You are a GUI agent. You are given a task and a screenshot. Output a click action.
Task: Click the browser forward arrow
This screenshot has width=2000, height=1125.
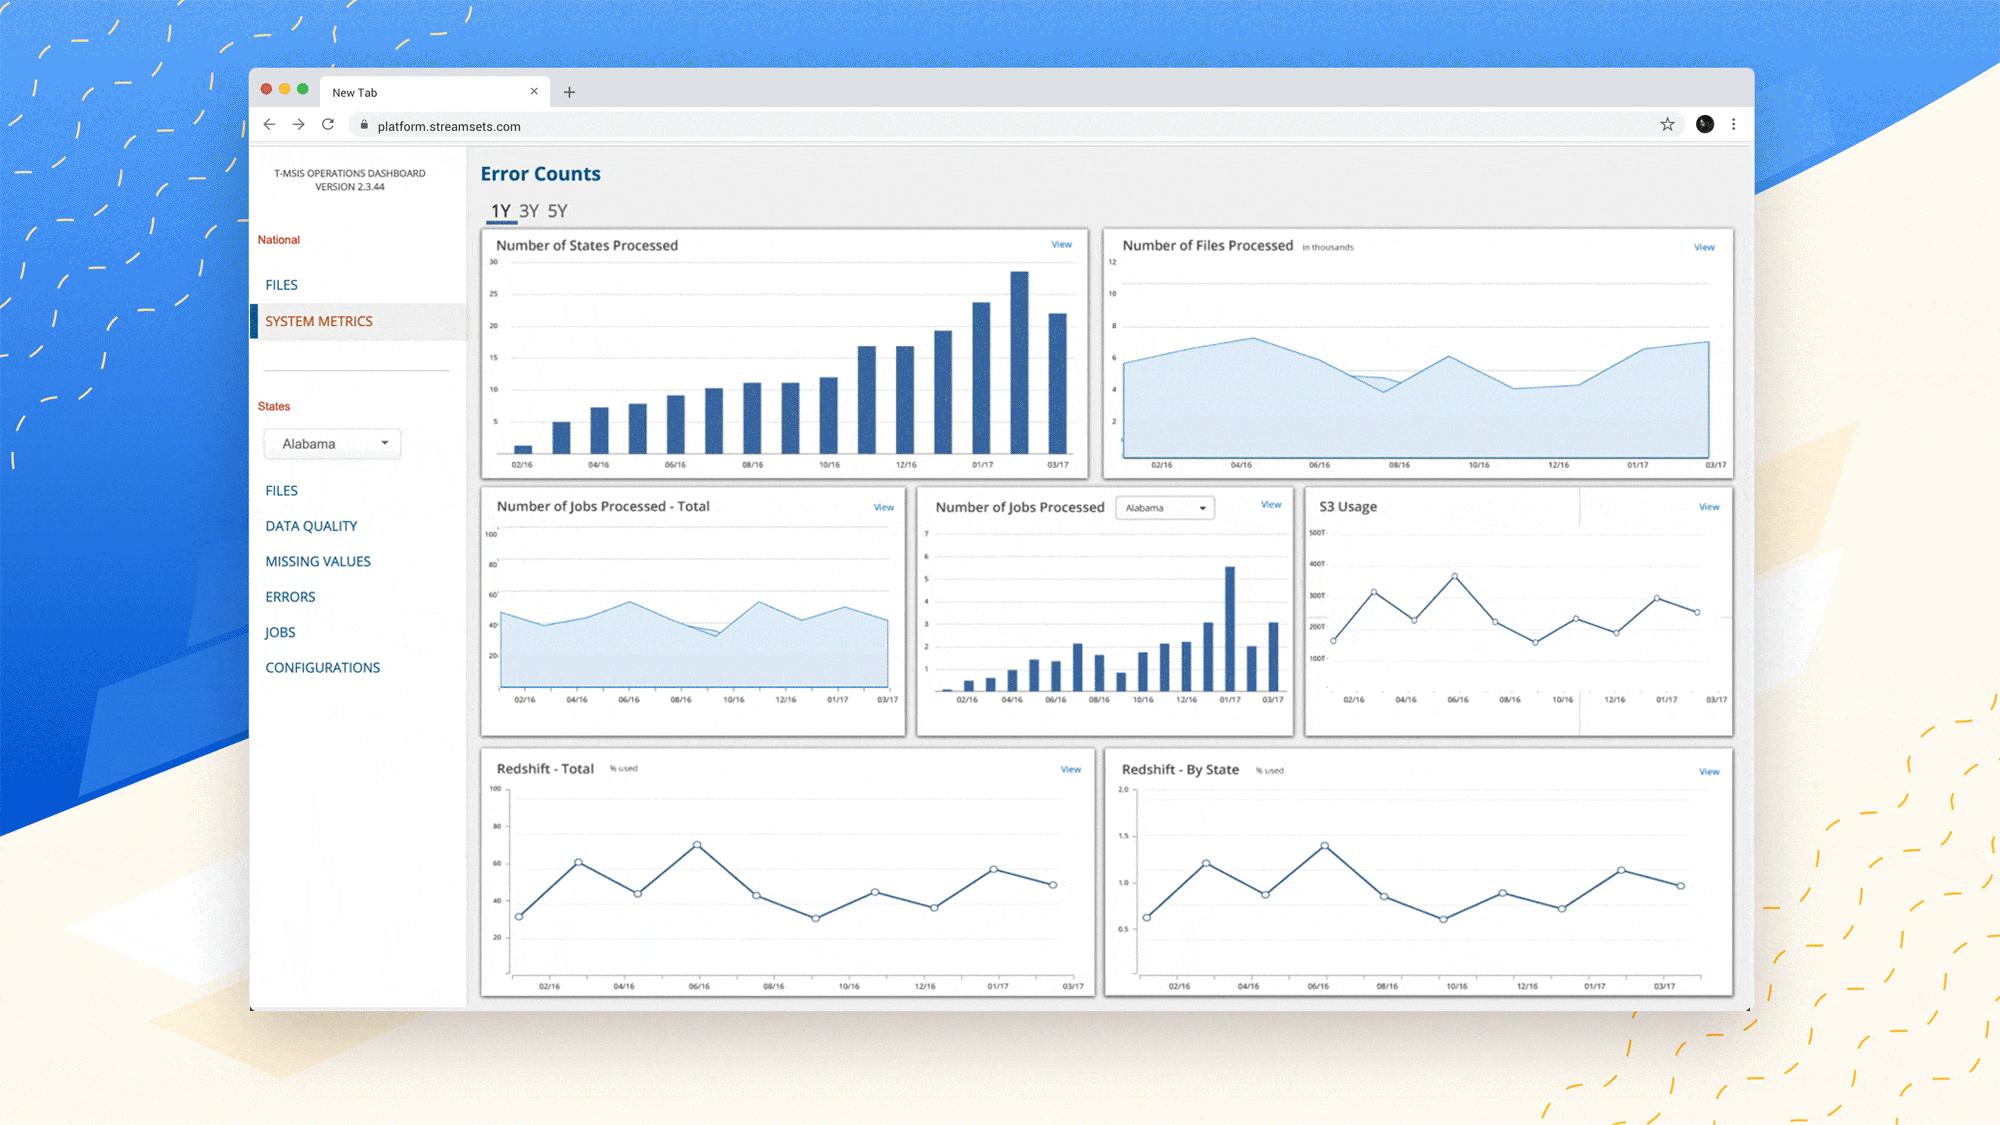click(298, 124)
